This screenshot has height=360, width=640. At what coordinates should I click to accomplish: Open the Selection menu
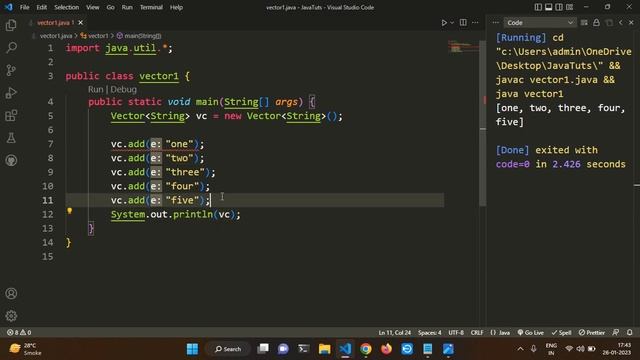67,7
